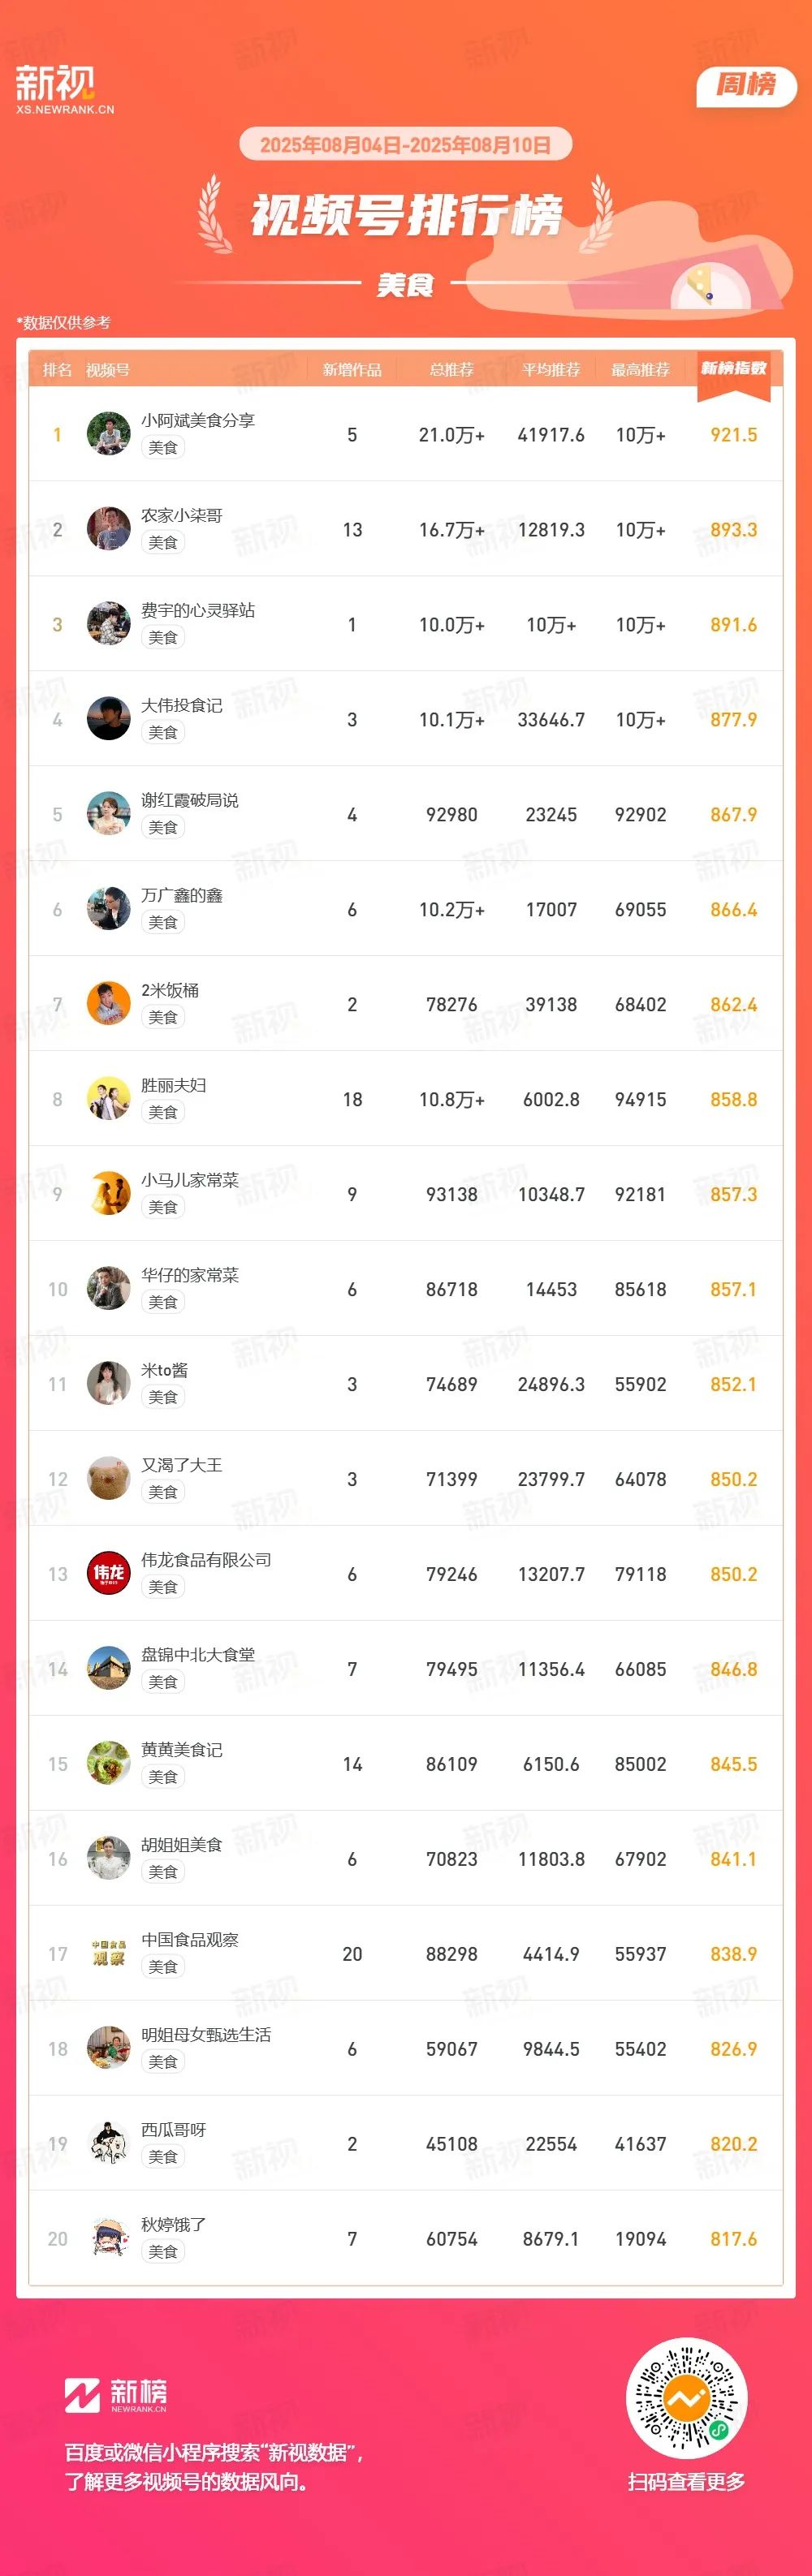Click the date range 2025年08月04日-08月10日 pill
Viewport: 812px width, 2576px height.
[405, 145]
